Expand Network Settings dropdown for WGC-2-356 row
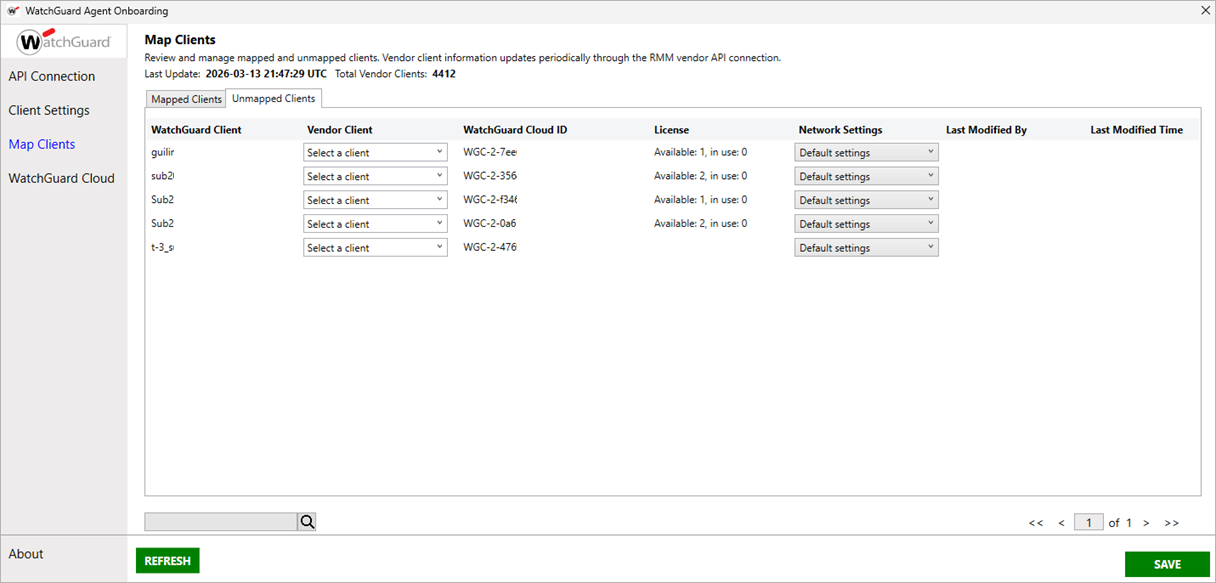Viewport: 1216px width, 583px height. pos(866,176)
